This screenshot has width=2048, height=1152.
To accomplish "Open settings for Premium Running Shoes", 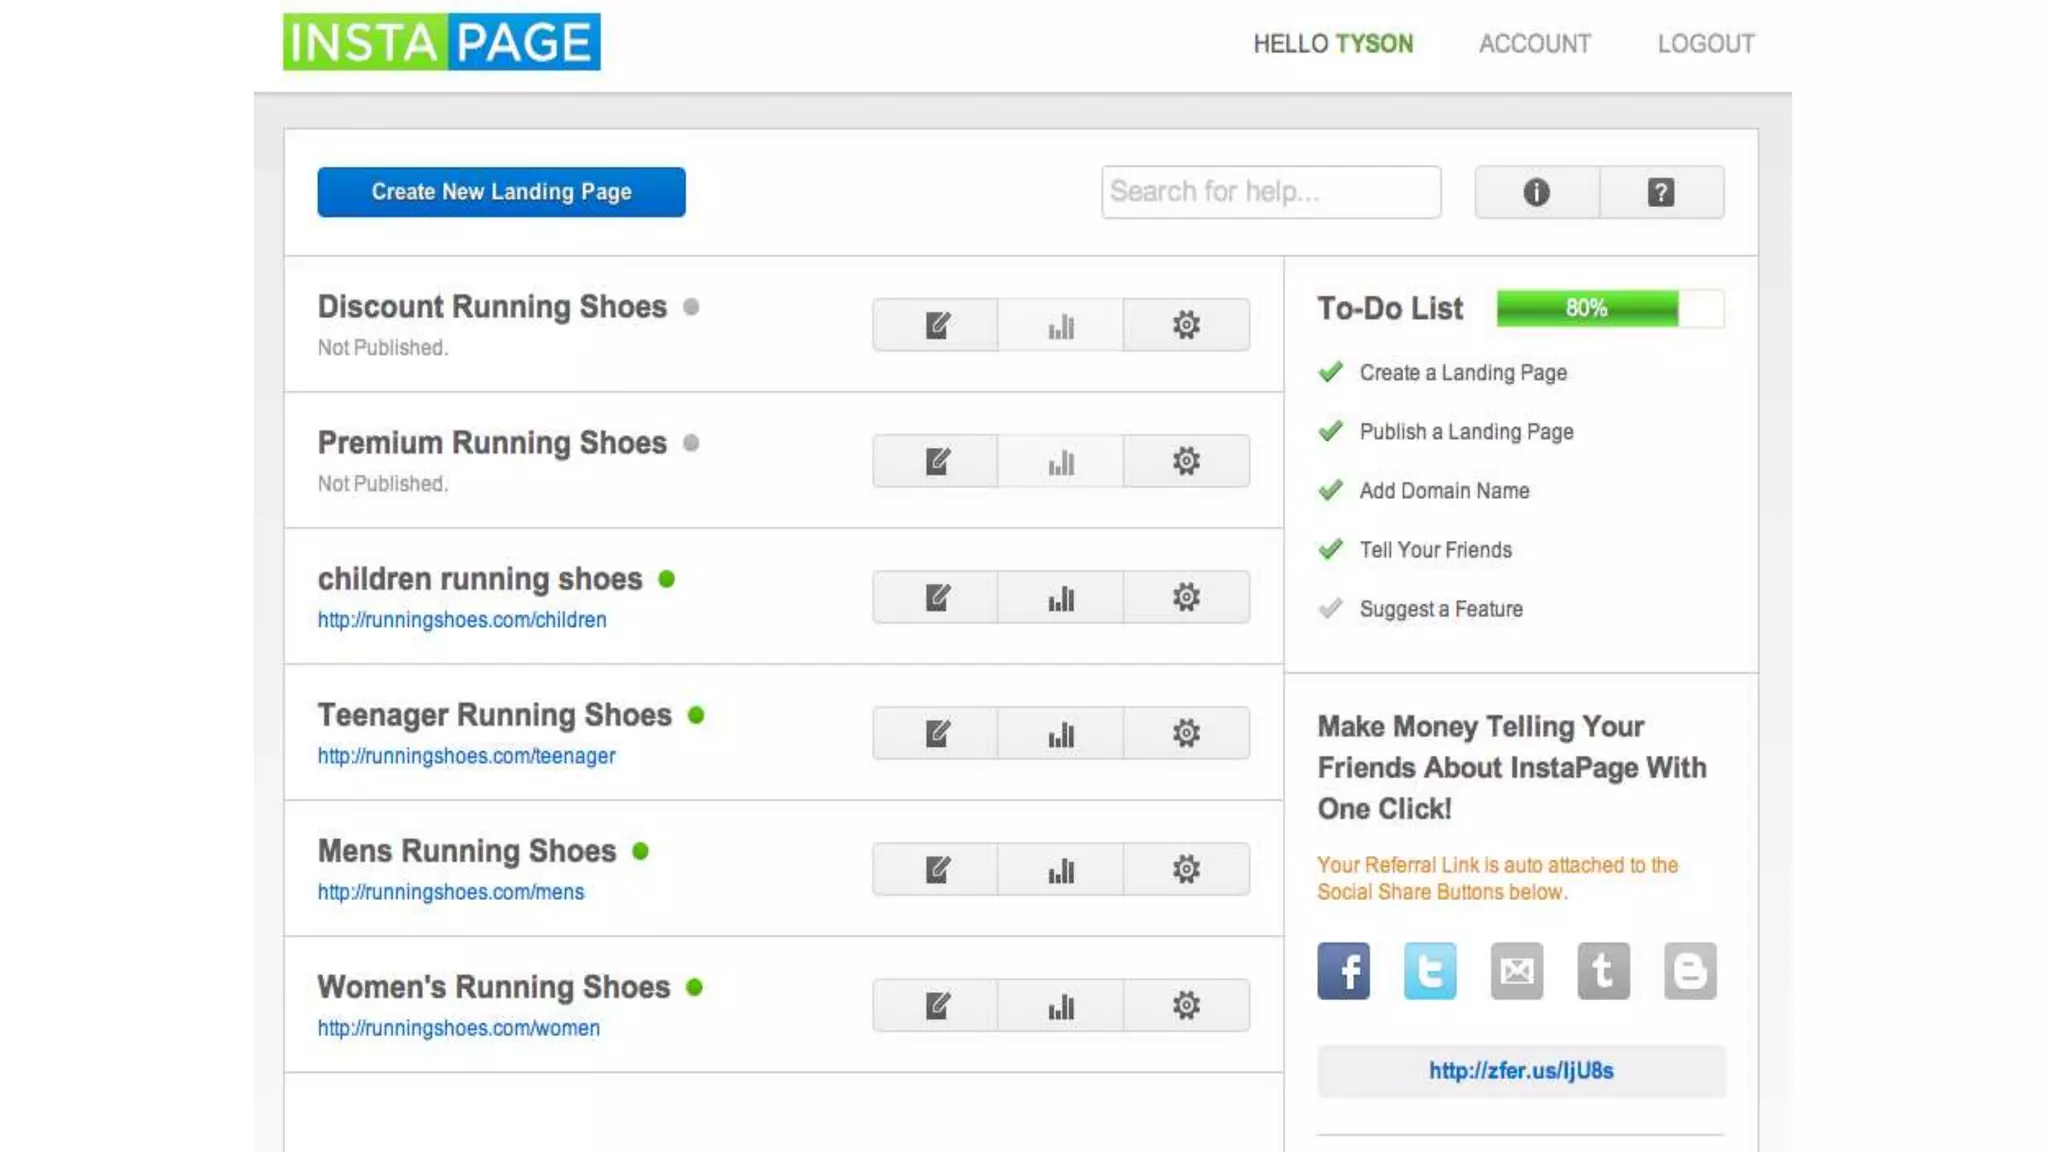I will tap(1186, 461).
